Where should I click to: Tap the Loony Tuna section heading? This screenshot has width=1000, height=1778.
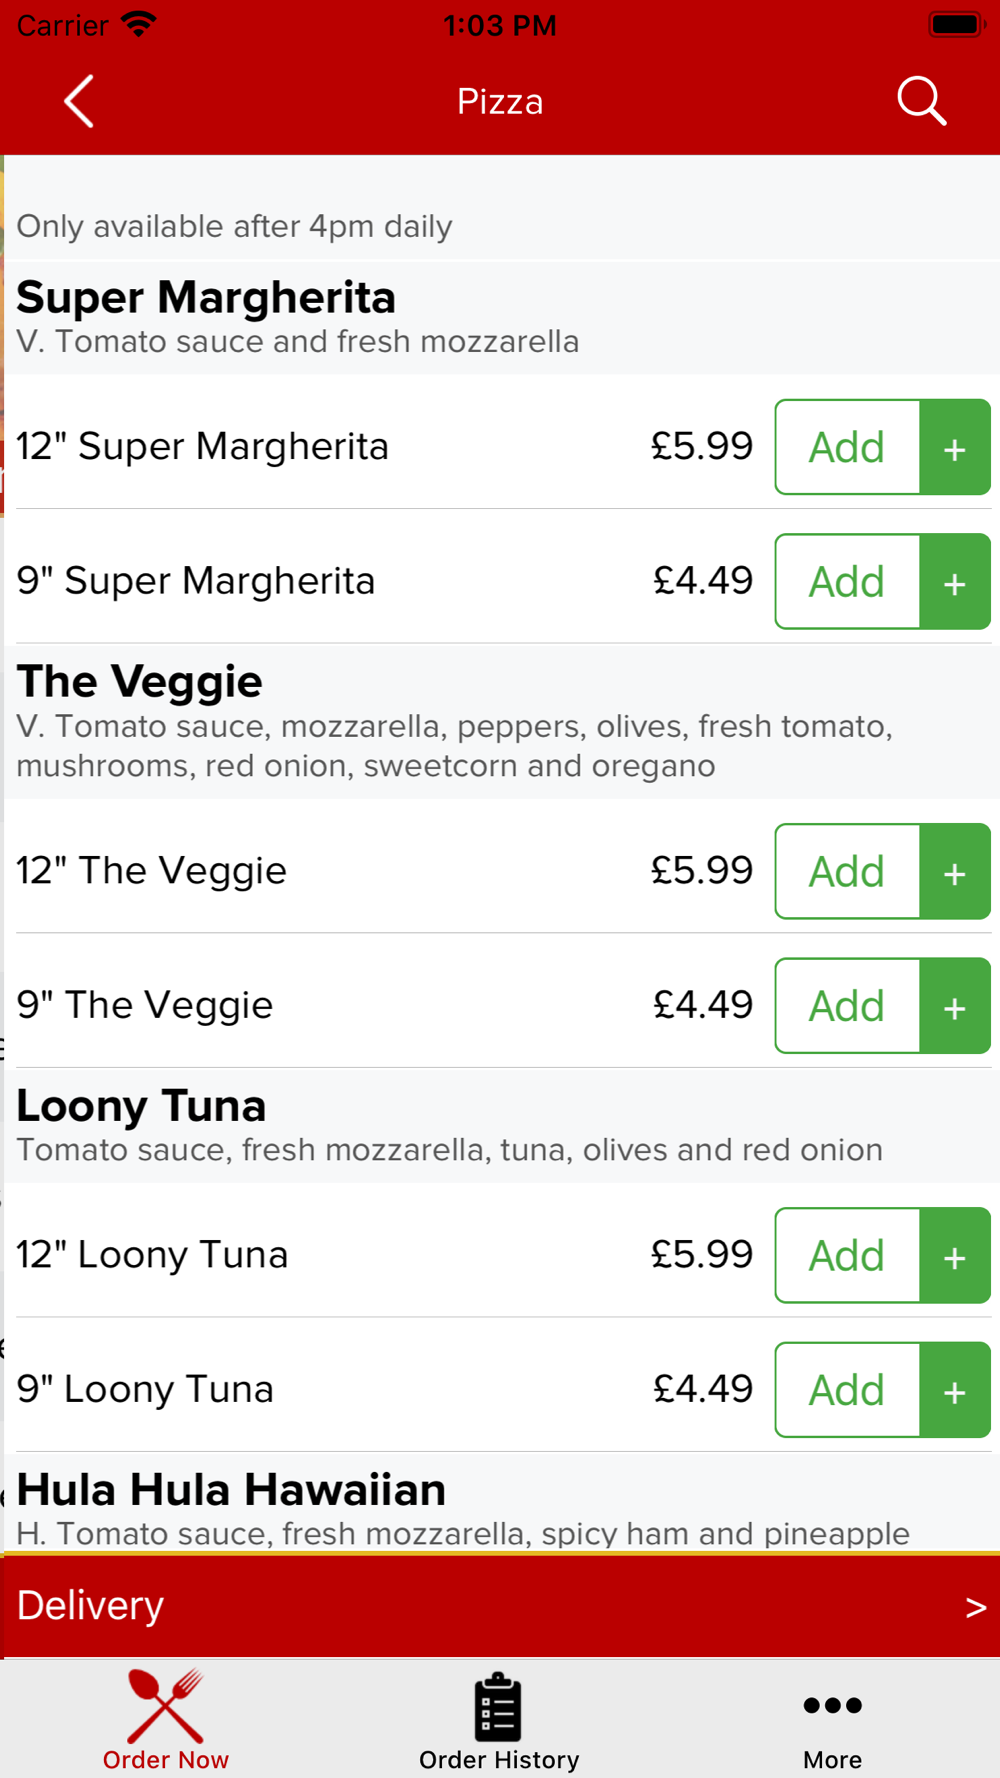click(141, 1106)
